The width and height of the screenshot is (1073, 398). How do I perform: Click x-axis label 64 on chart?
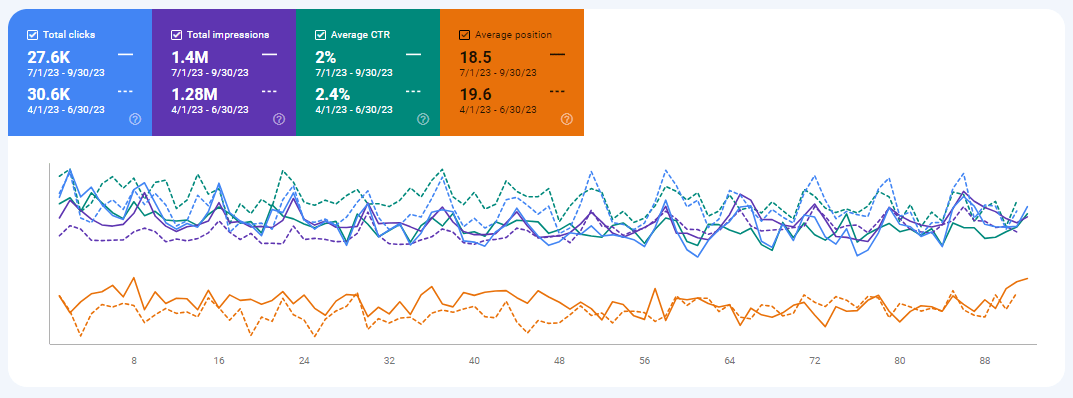[x=729, y=361]
